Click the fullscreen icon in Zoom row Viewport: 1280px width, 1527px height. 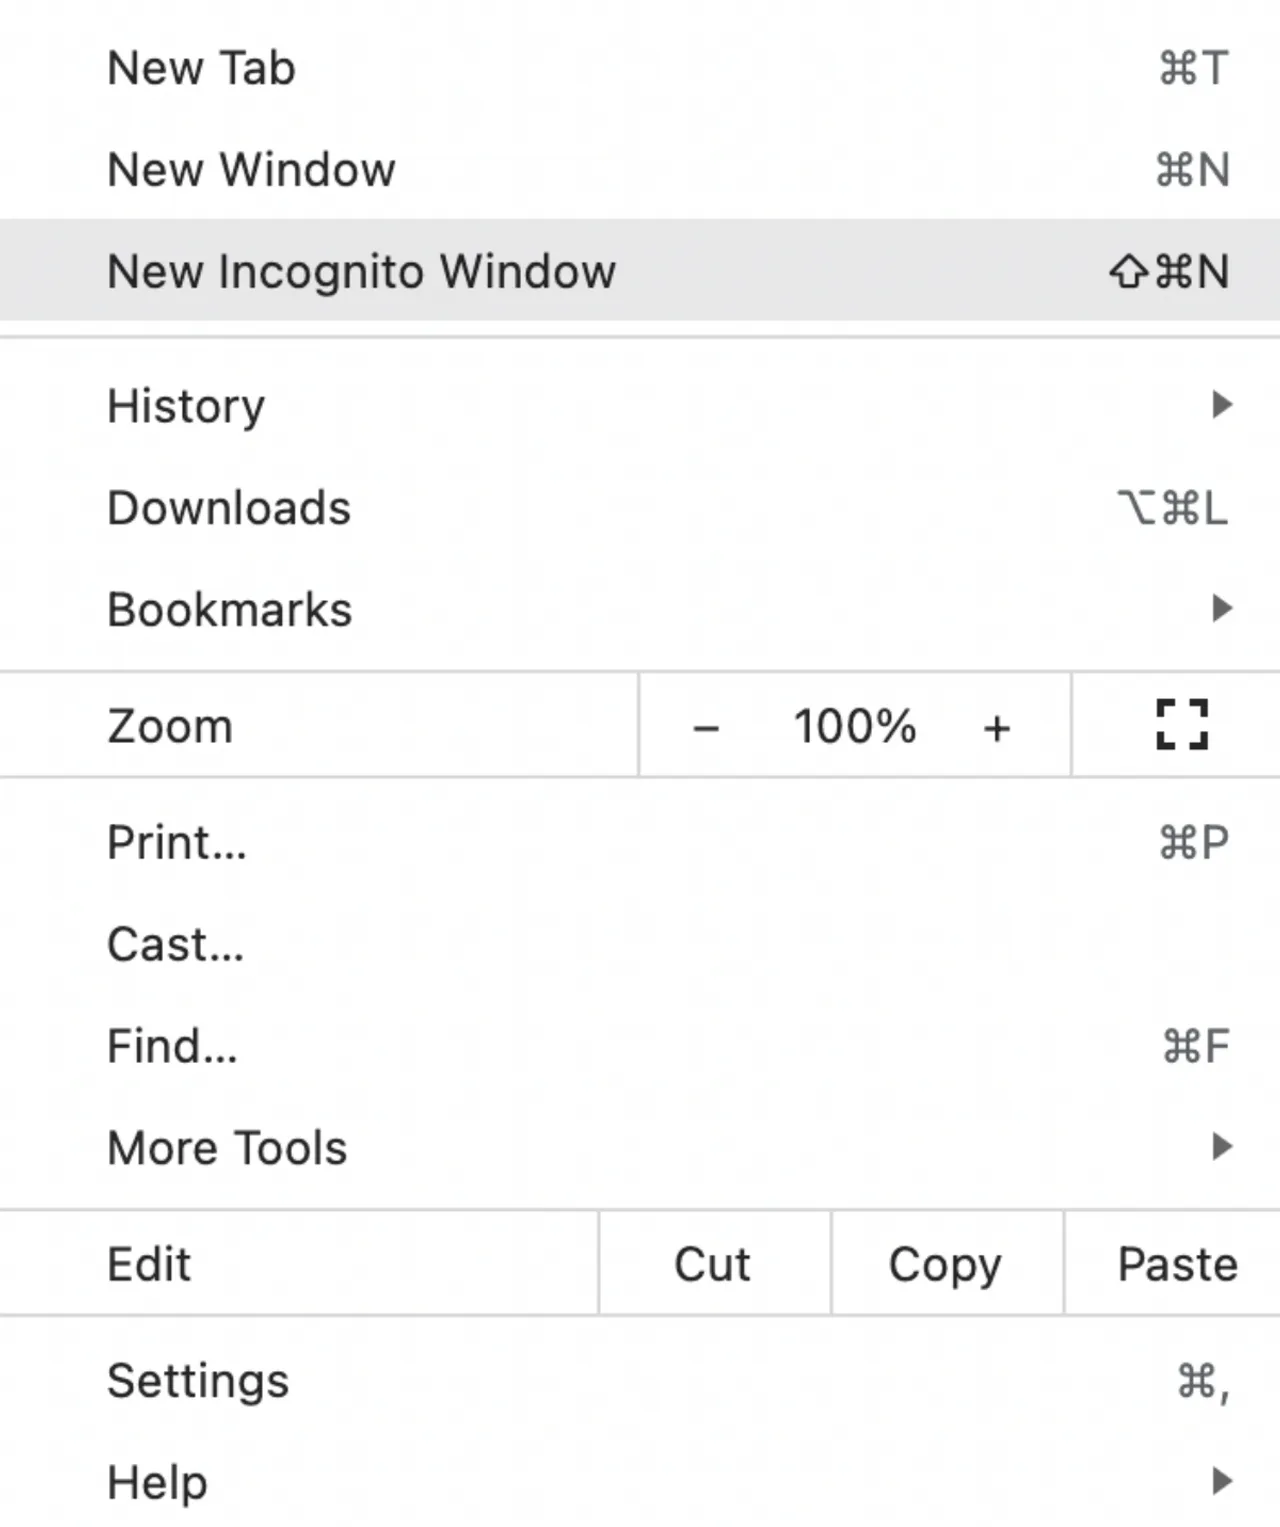pyautogui.click(x=1181, y=725)
